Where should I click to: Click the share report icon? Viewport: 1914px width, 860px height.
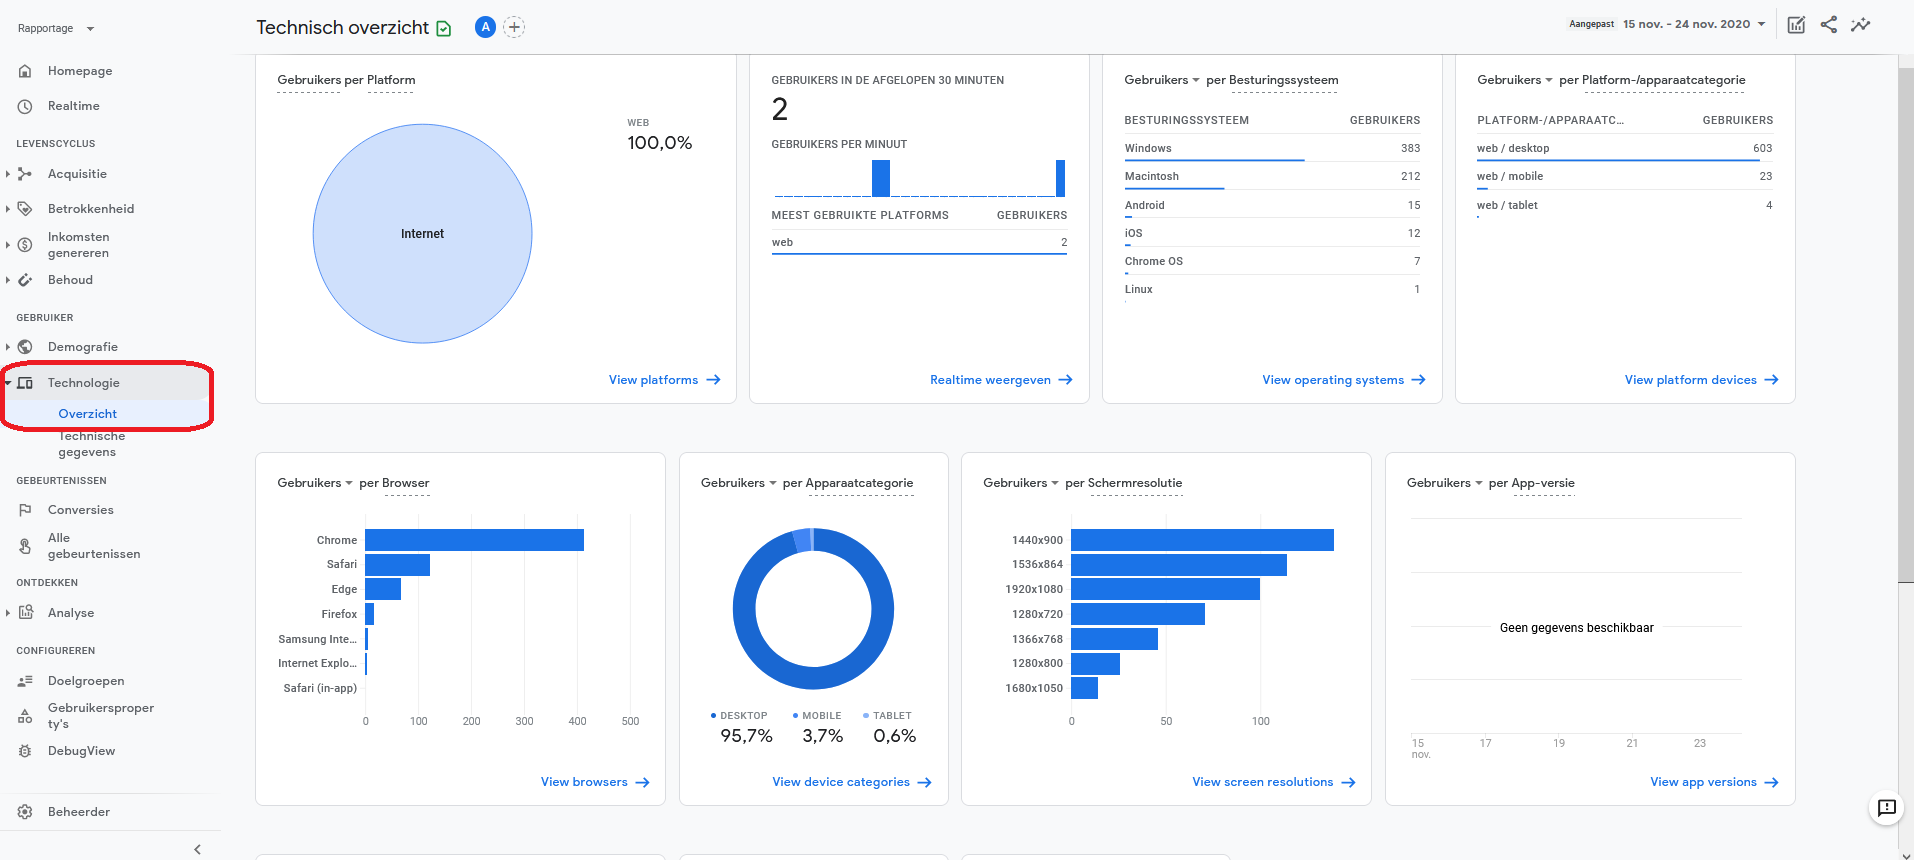click(x=1828, y=25)
